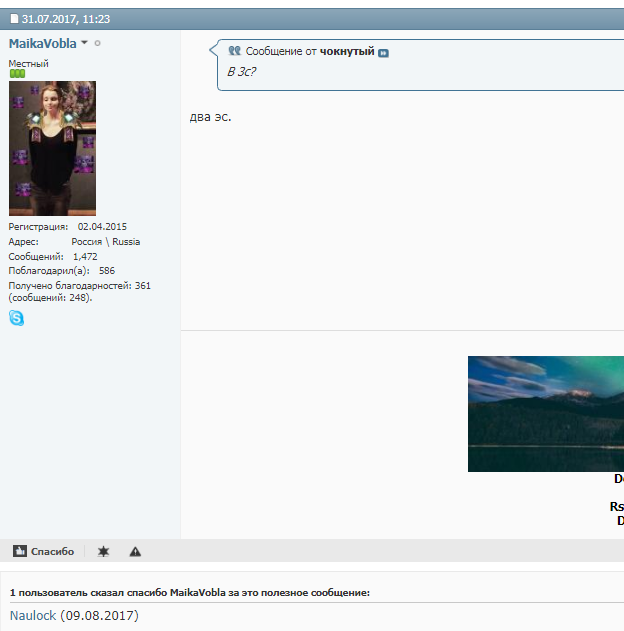Open Naulock's profile link
Viewport: 624px width, 631px height.
pos(33,615)
